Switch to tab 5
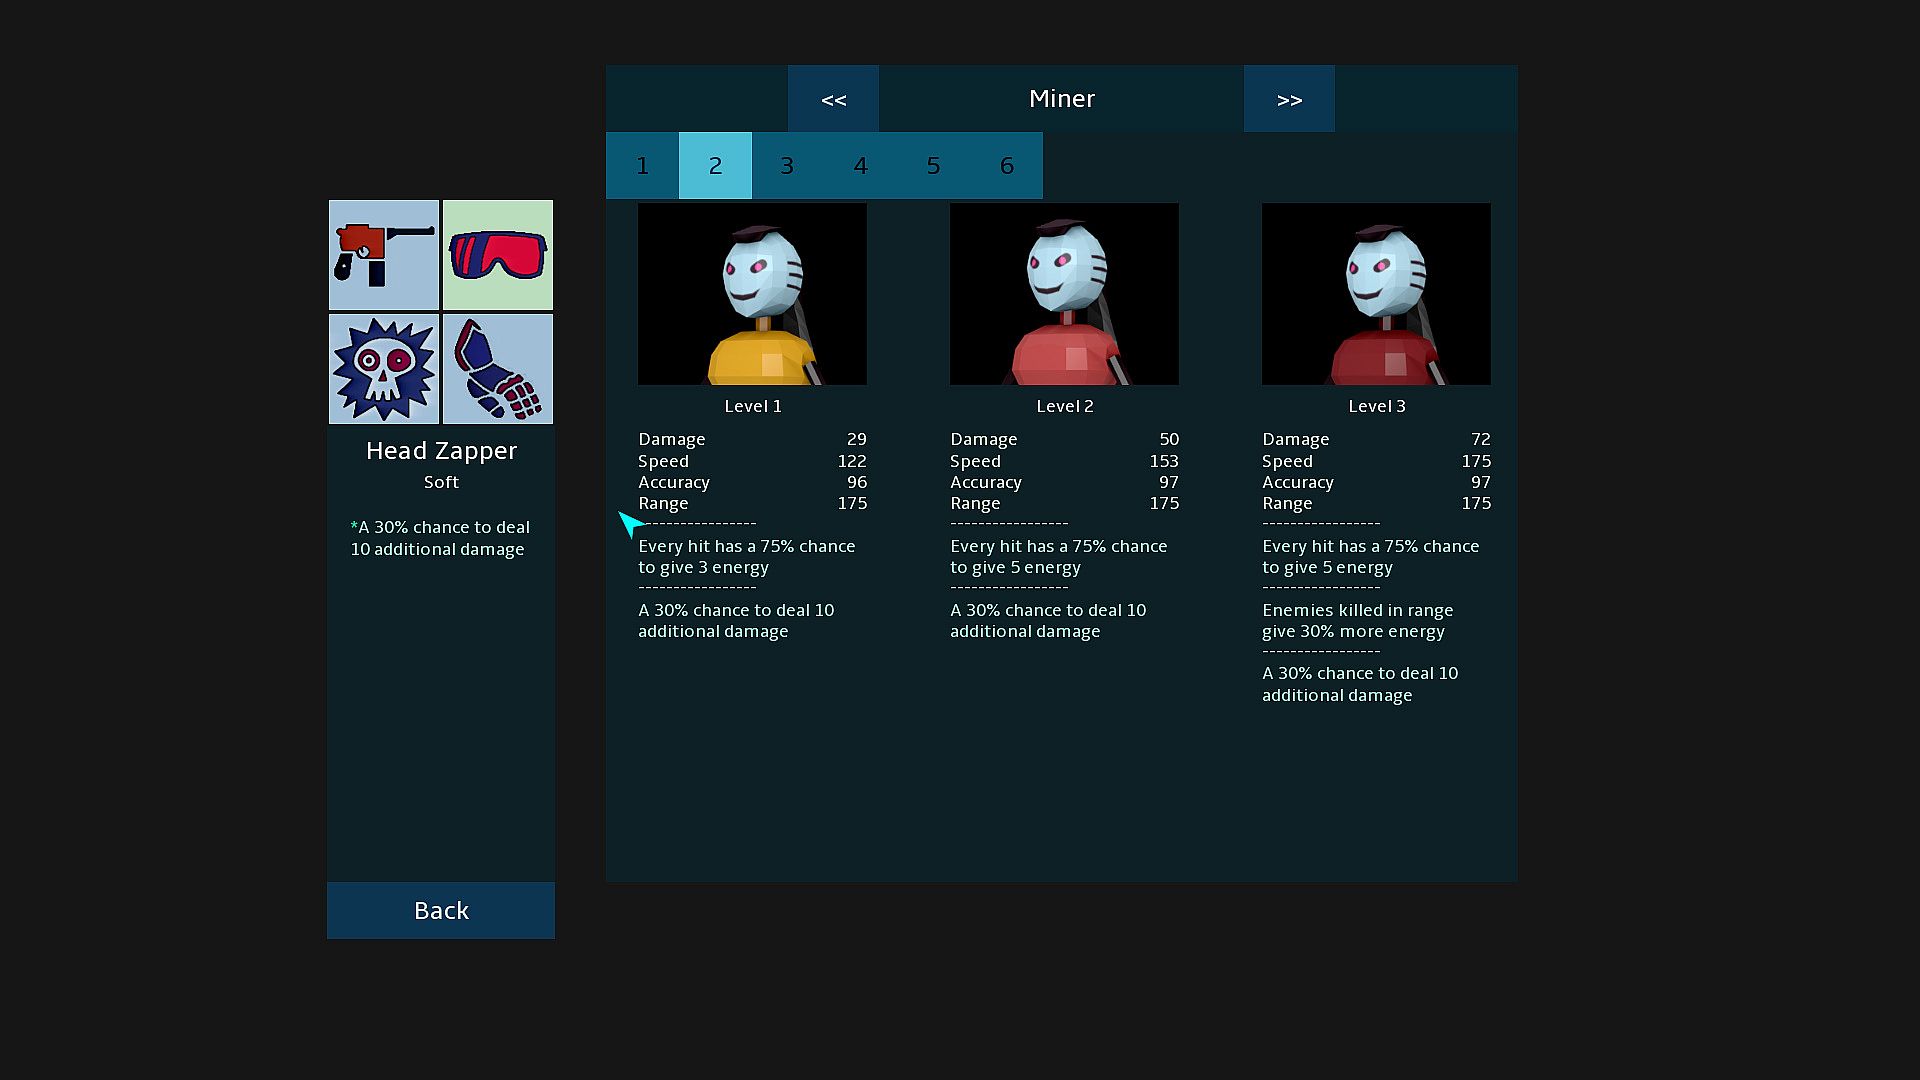Image resolution: width=1920 pixels, height=1080 pixels. click(933, 166)
